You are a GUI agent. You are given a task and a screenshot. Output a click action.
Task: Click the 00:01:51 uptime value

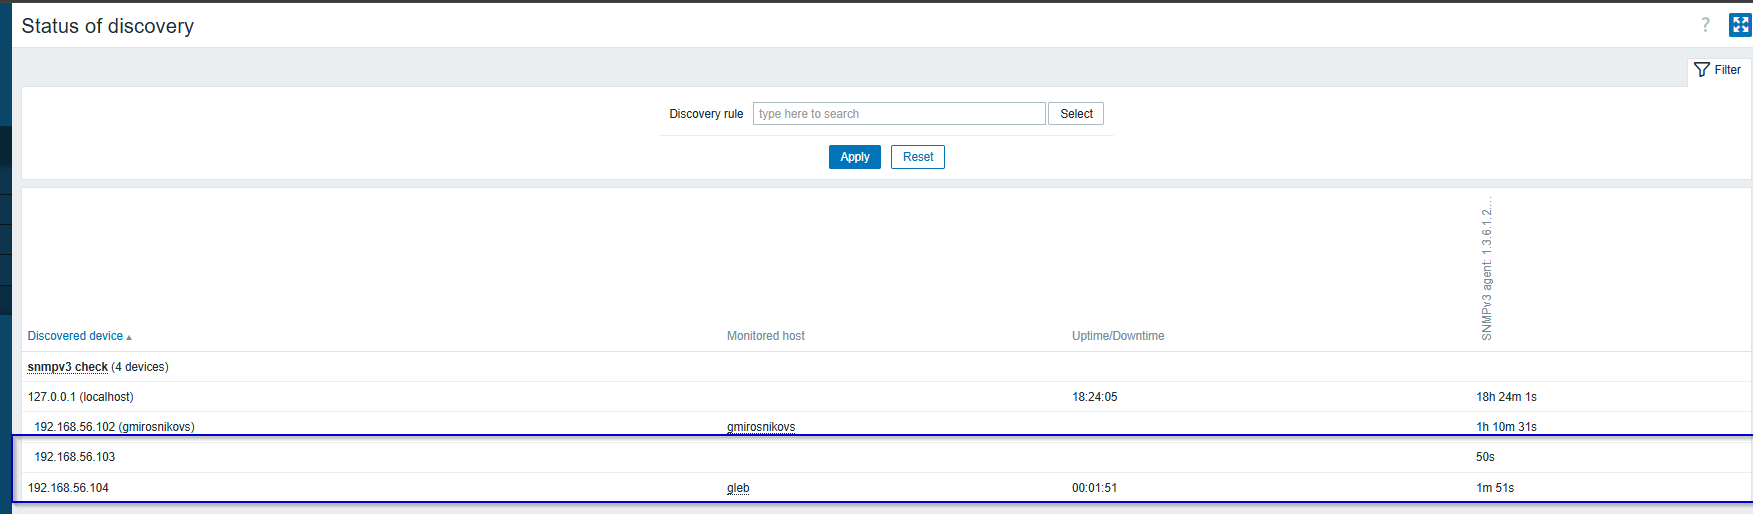tap(1094, 488)
